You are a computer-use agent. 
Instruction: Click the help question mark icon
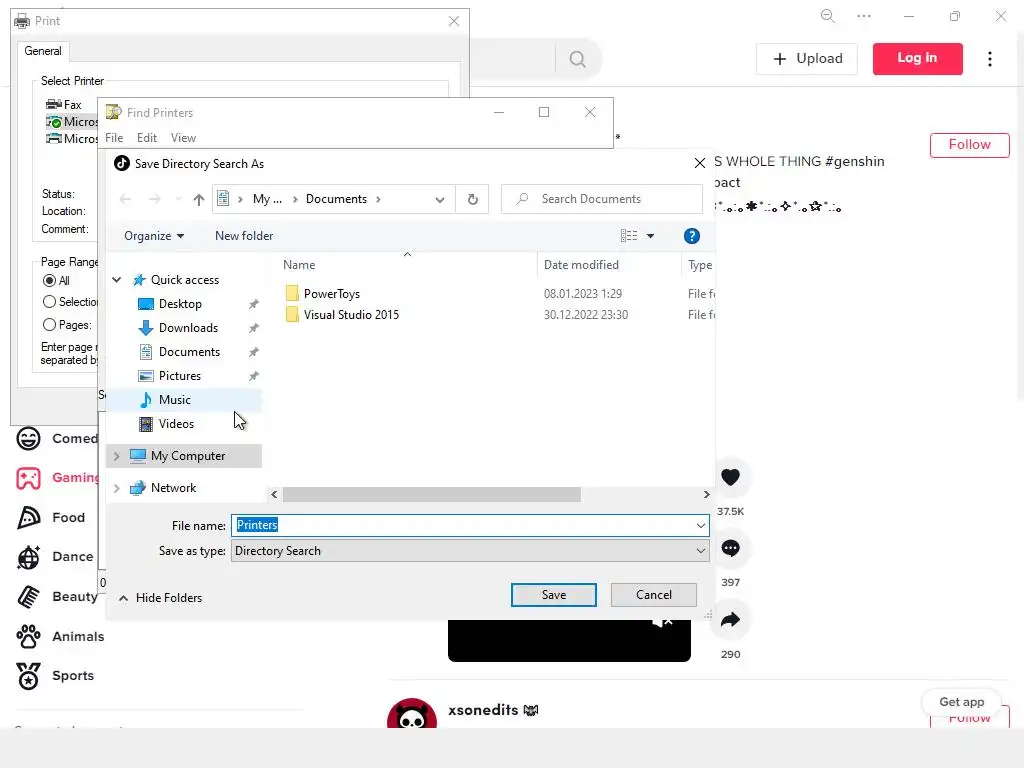click(692, 236)
